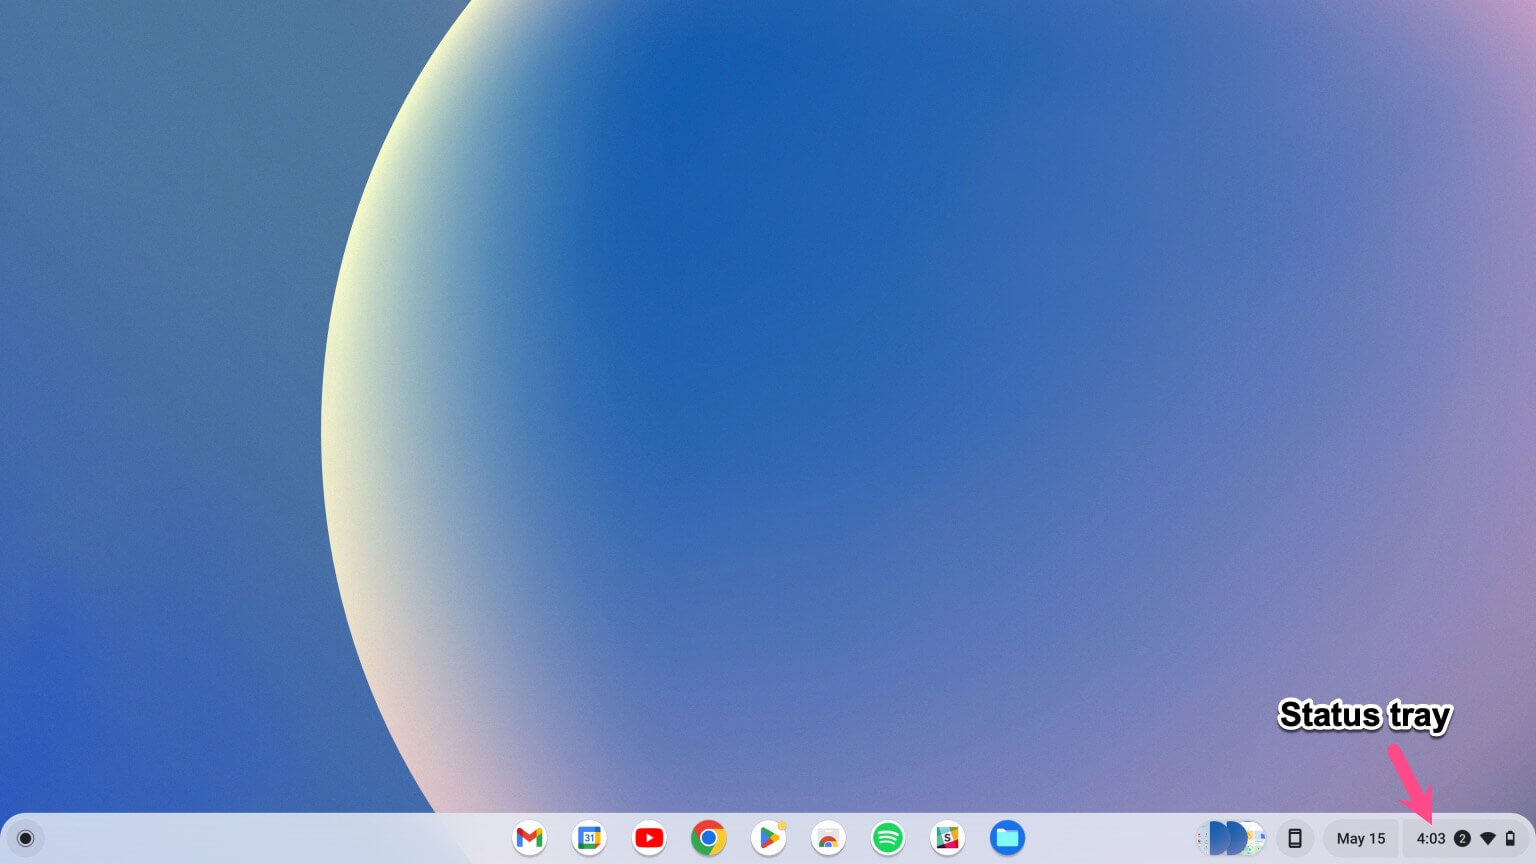Open the calendar via May 15 date

pyautogui.click(x=1361, y=838)
